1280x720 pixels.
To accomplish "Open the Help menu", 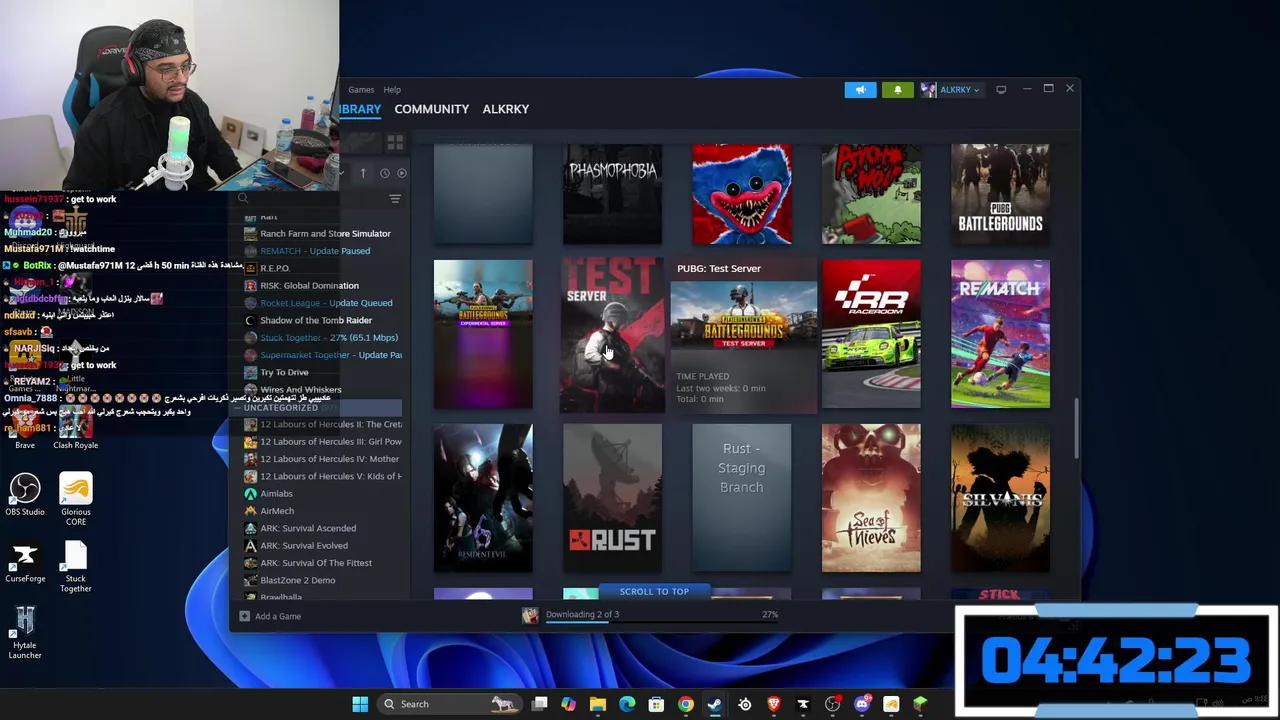I will (392, 90).
